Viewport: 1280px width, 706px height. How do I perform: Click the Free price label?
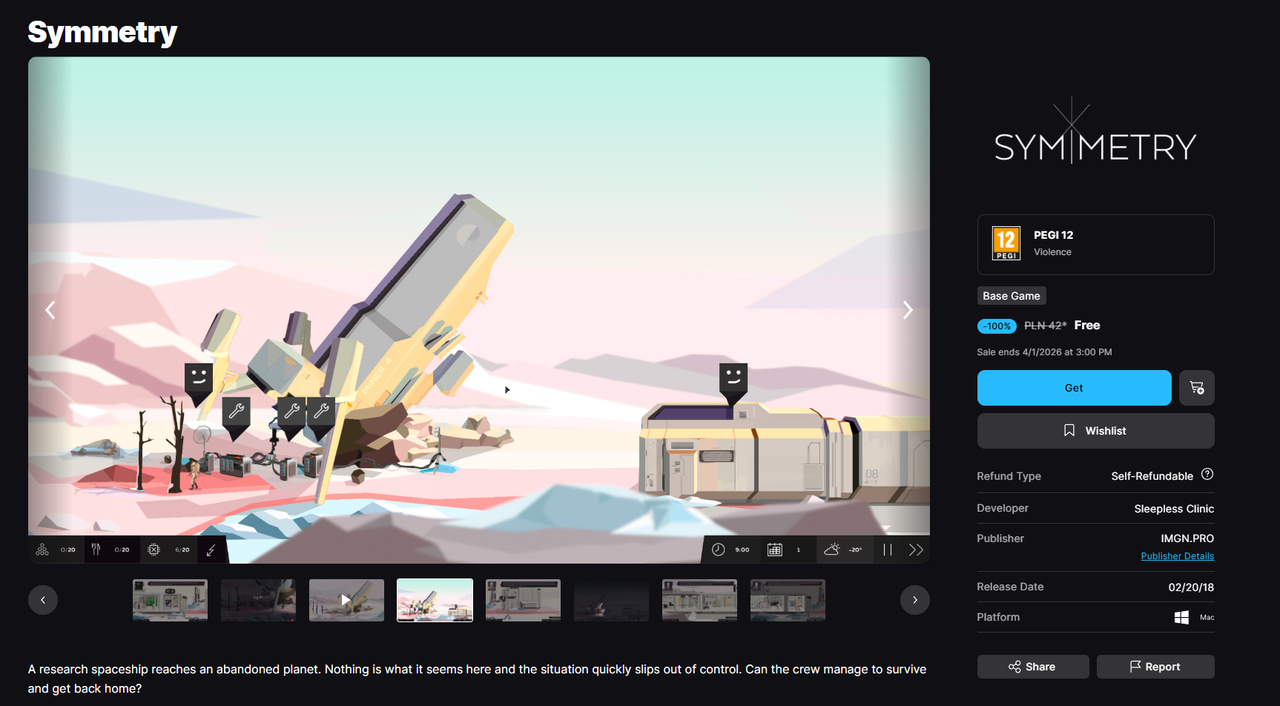[1087, 325]
